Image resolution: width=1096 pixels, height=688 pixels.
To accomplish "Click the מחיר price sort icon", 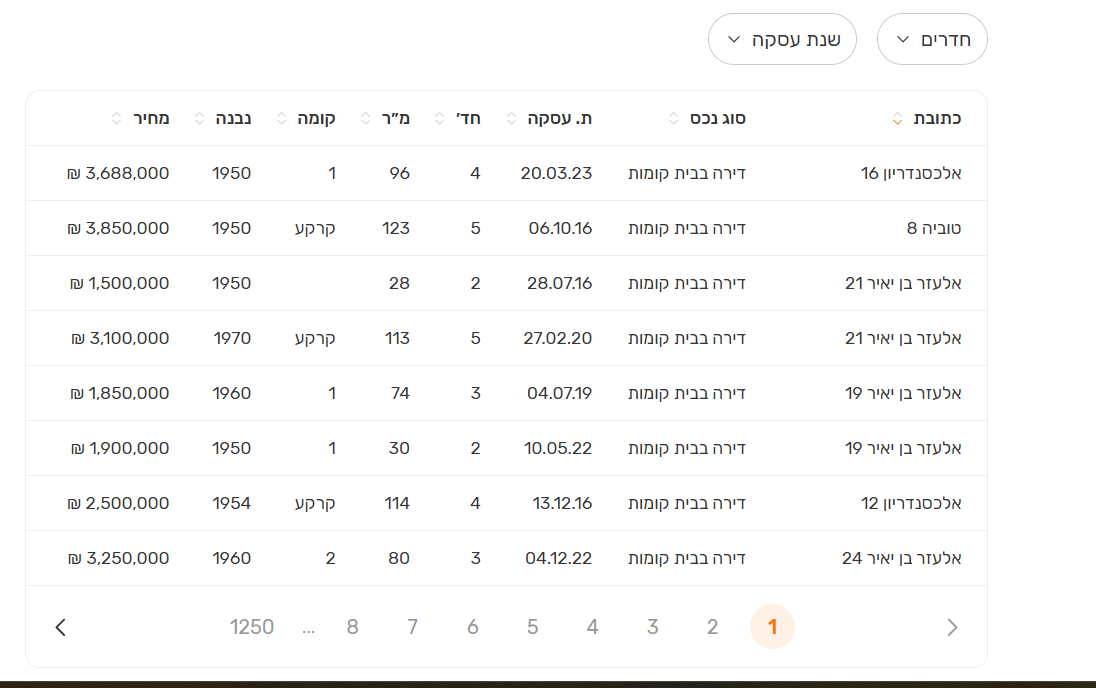I will click(115, 119).
